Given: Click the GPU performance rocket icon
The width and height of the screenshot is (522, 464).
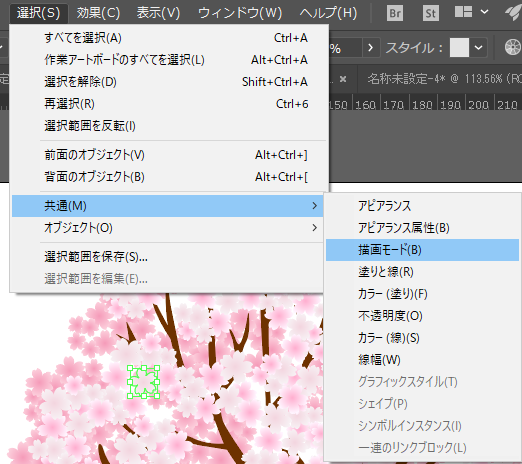Looking at the screenshot, I should point(513,13).
